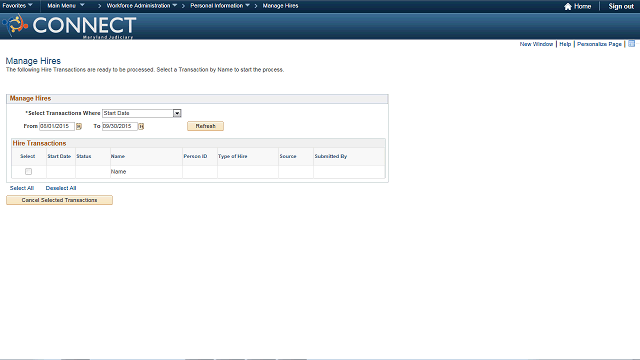Click the From date input field

click(x=57, y=126)
